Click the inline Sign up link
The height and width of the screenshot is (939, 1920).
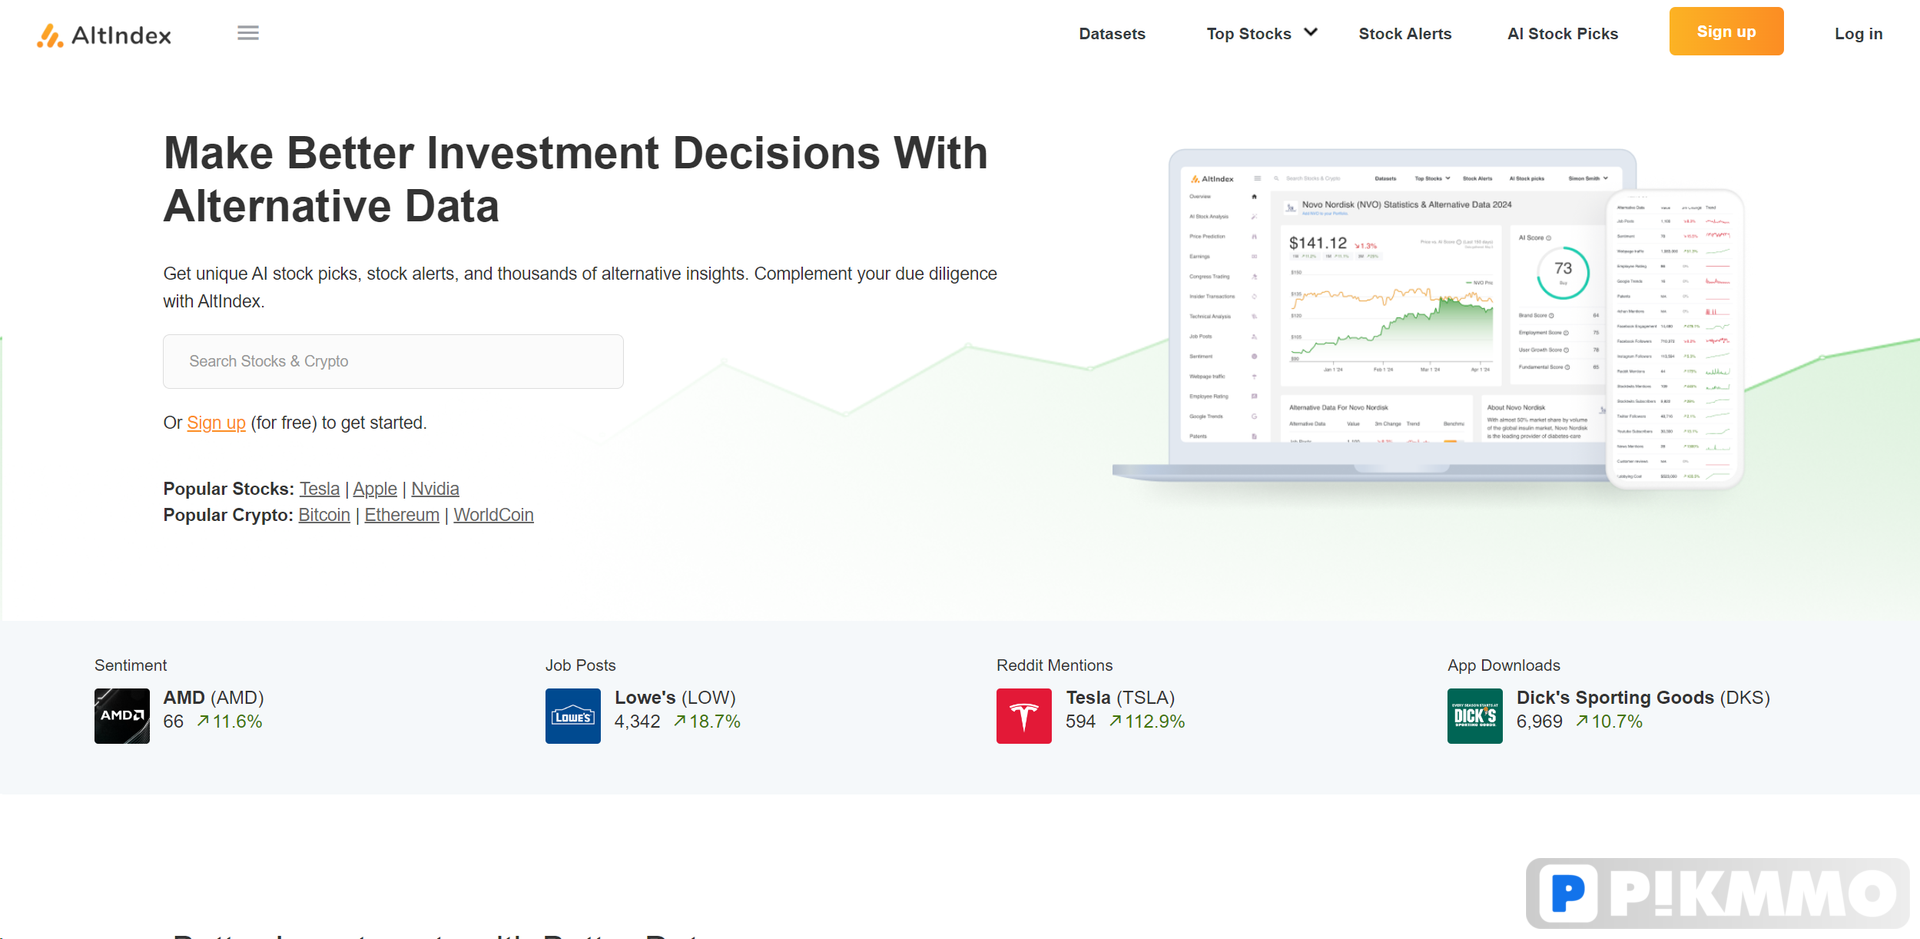[x=216, y=423]
